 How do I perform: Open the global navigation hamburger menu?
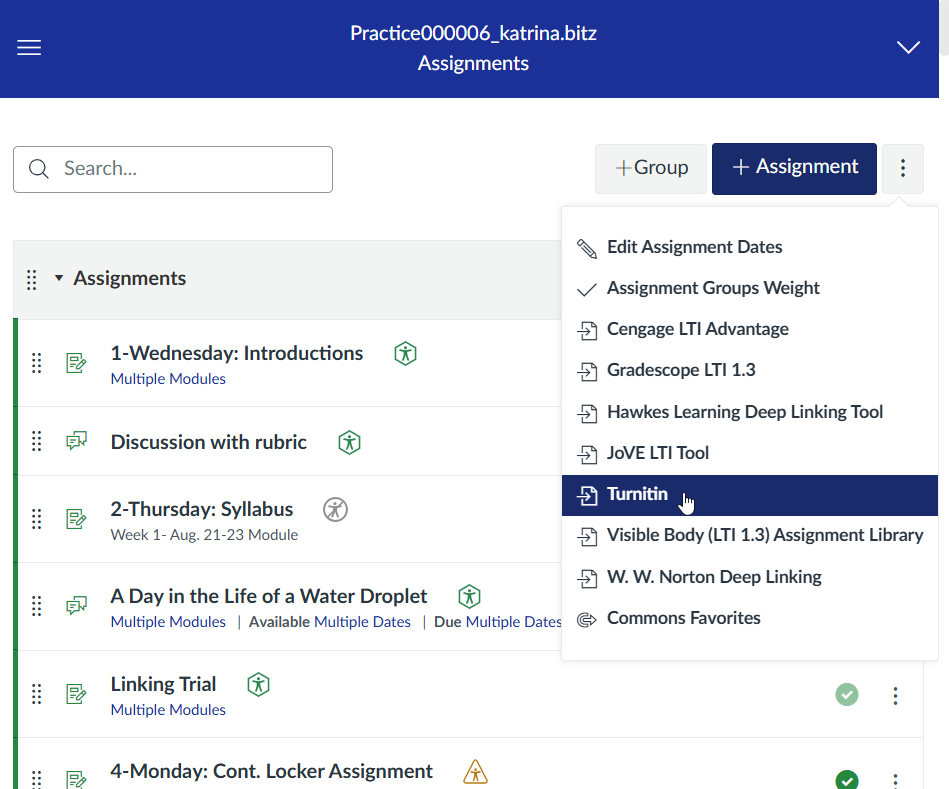tap(28, 47)
